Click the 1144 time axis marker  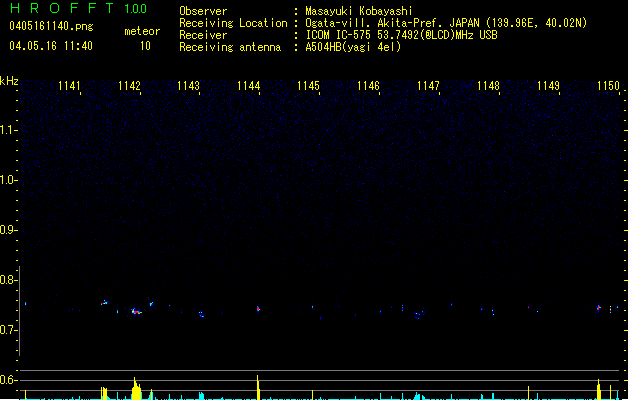pos(249,86)
